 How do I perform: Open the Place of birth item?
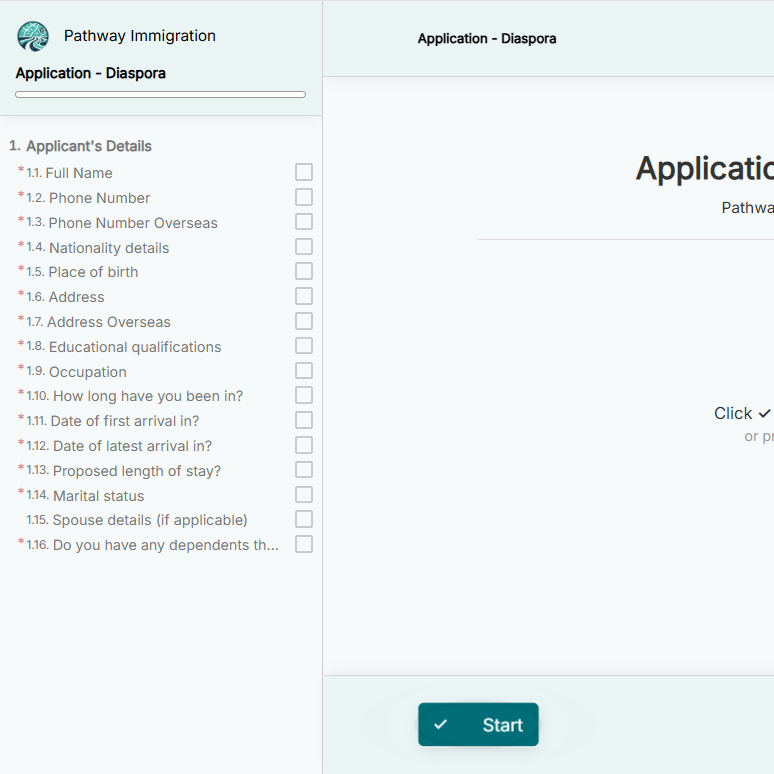point(93,272)
